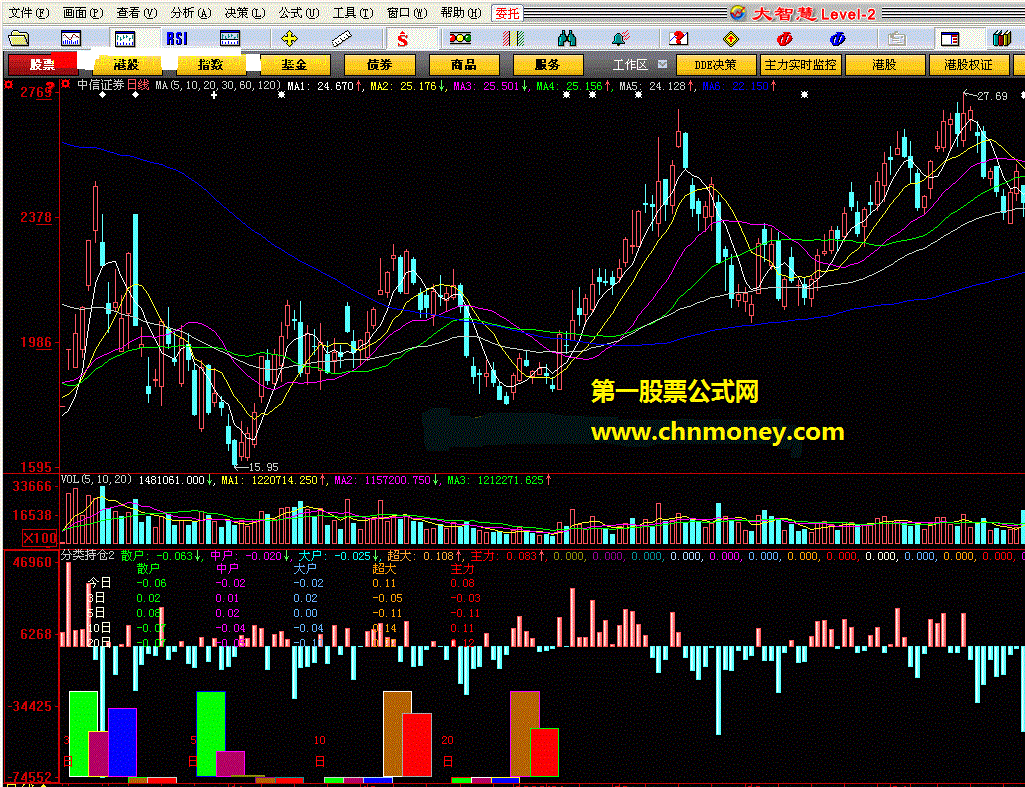Click the RSI indicator icon

click(x=176, y=39)
